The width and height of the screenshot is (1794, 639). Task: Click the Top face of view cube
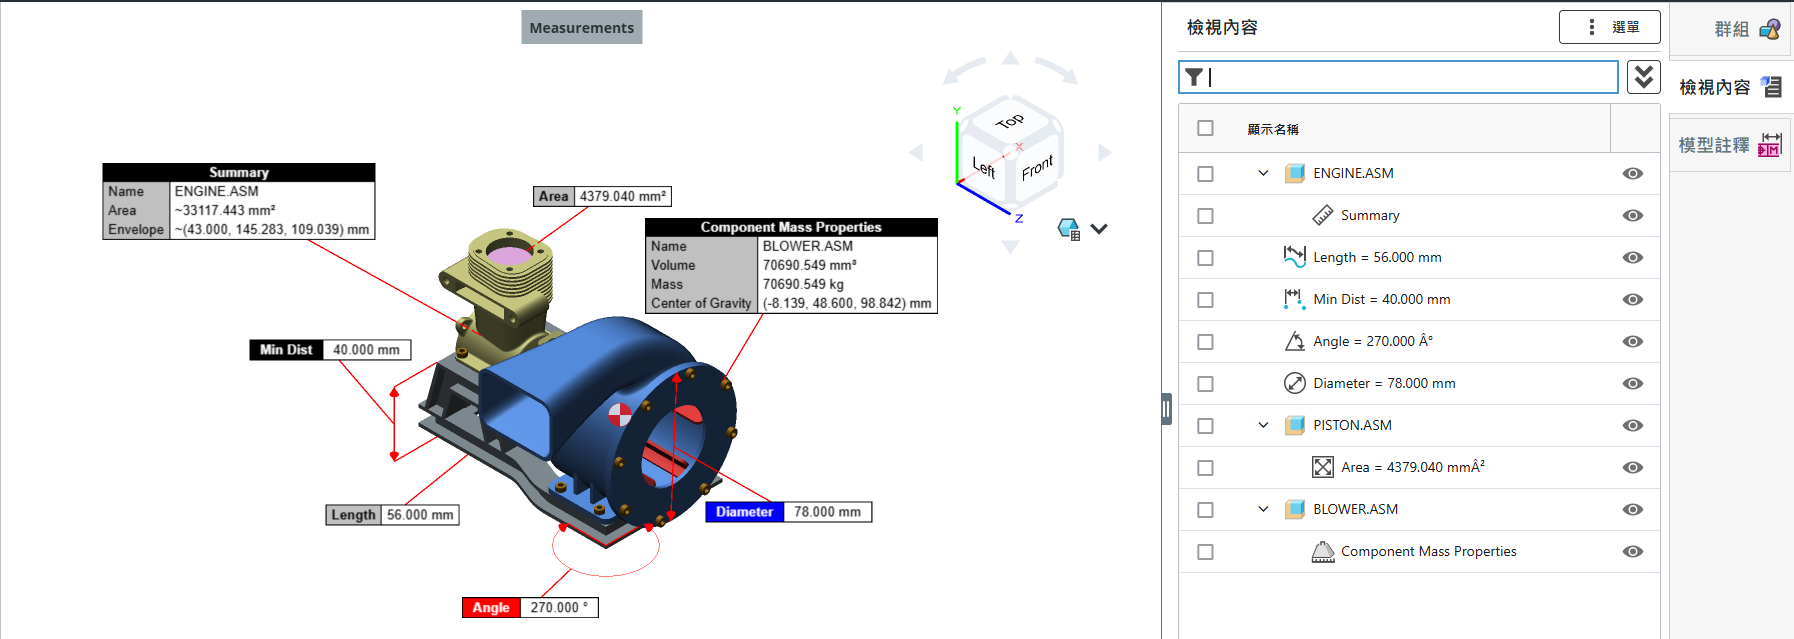[x=1010, y=120]
